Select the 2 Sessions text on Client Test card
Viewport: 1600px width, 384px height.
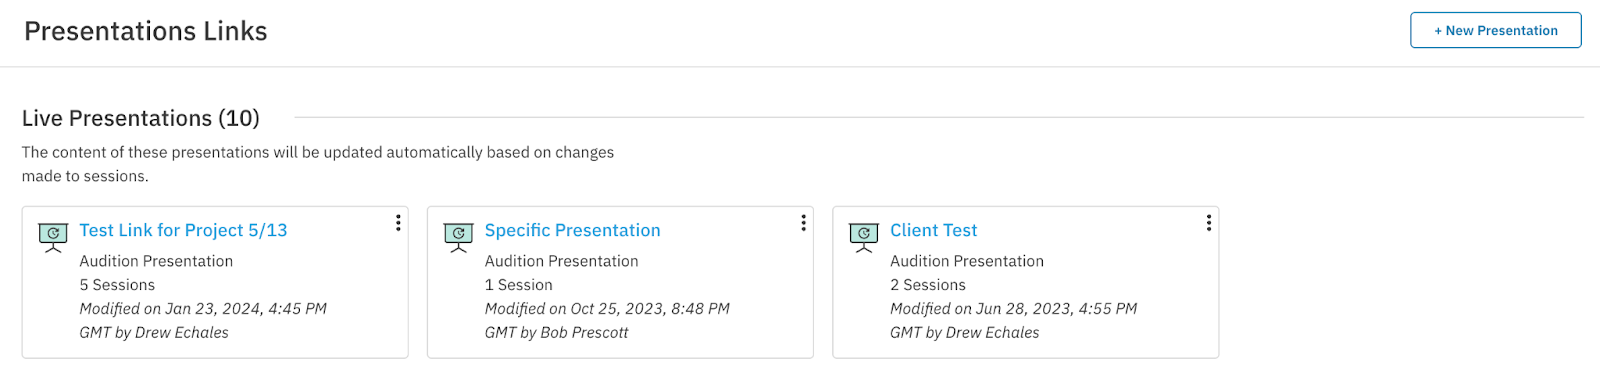928,285
